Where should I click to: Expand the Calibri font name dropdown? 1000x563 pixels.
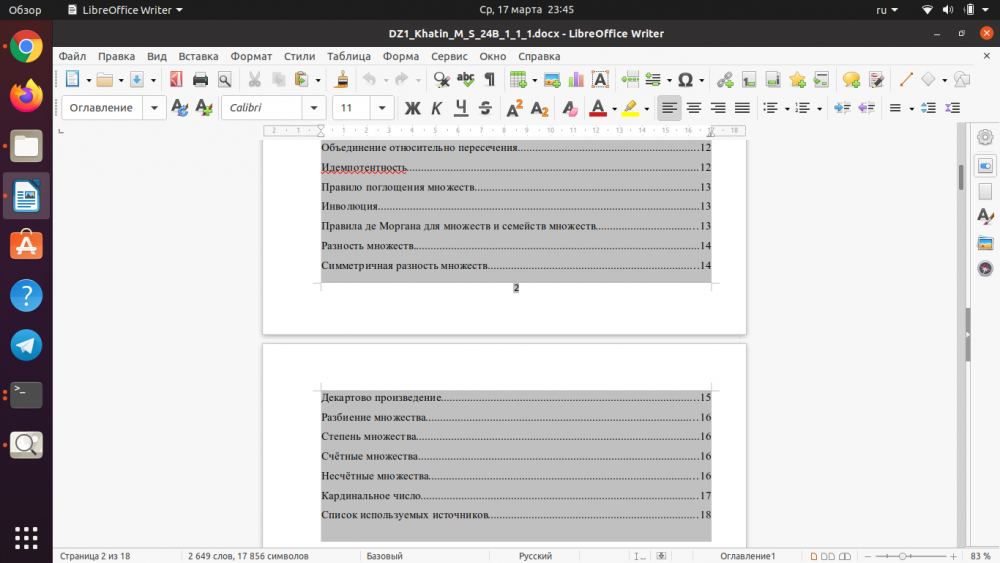tap(315, 108)
